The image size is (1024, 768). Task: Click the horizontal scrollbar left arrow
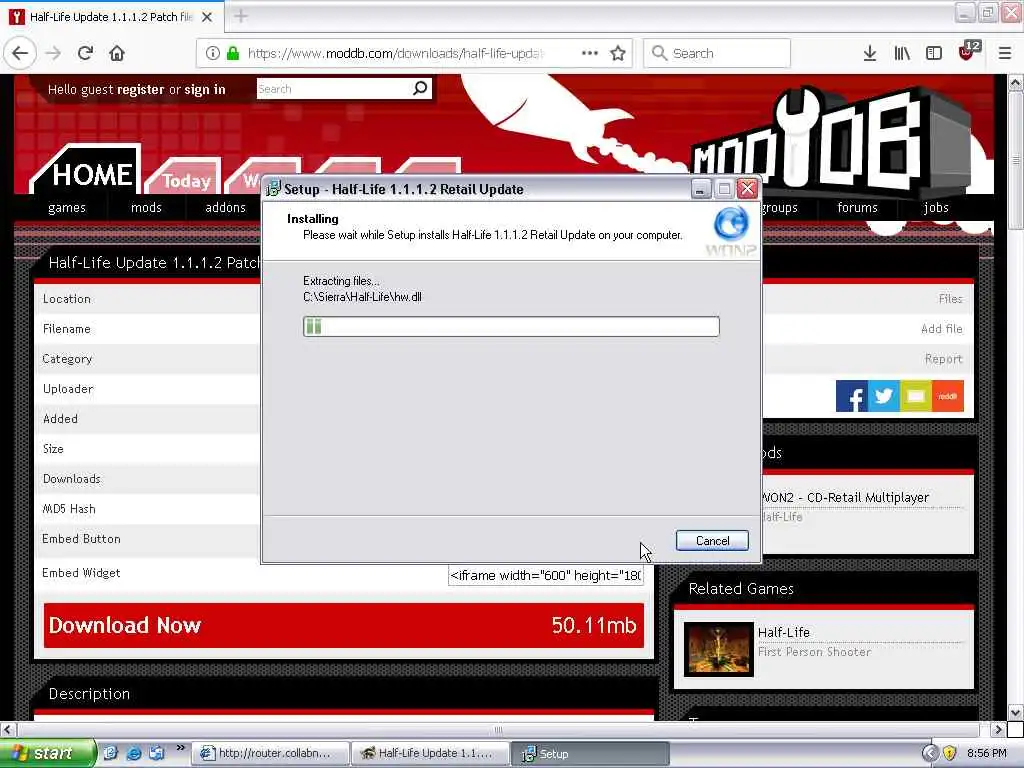click(7, 729)
